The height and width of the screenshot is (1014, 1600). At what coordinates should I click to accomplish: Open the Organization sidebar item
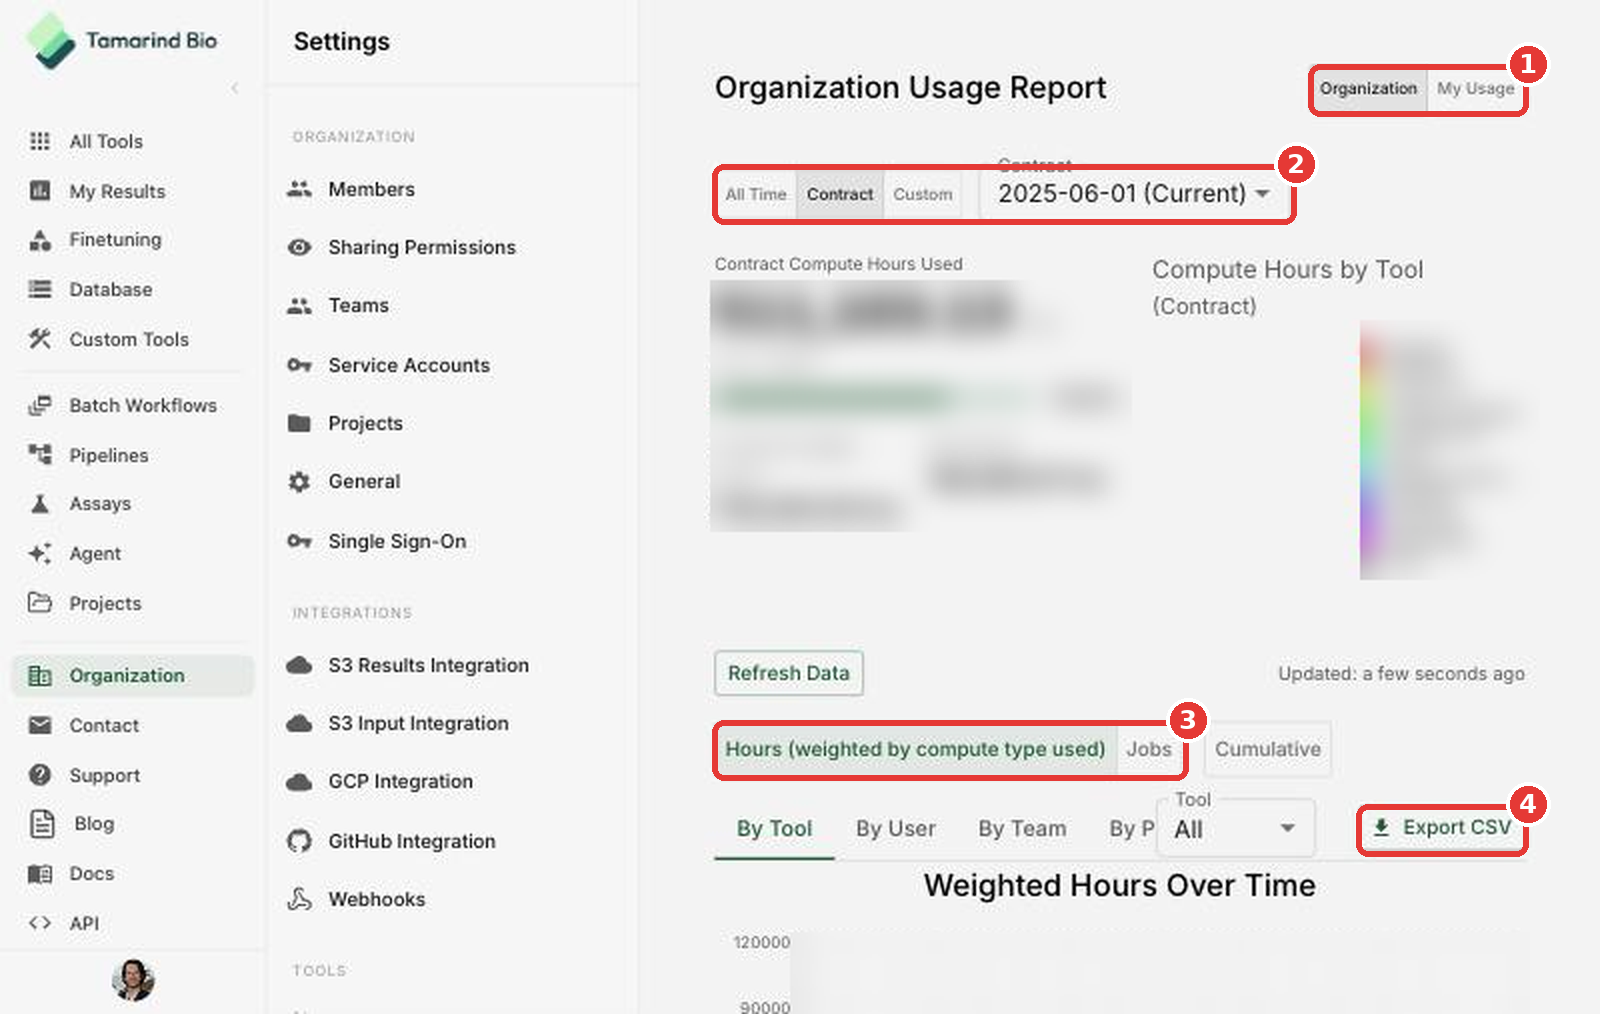point(133,675)
